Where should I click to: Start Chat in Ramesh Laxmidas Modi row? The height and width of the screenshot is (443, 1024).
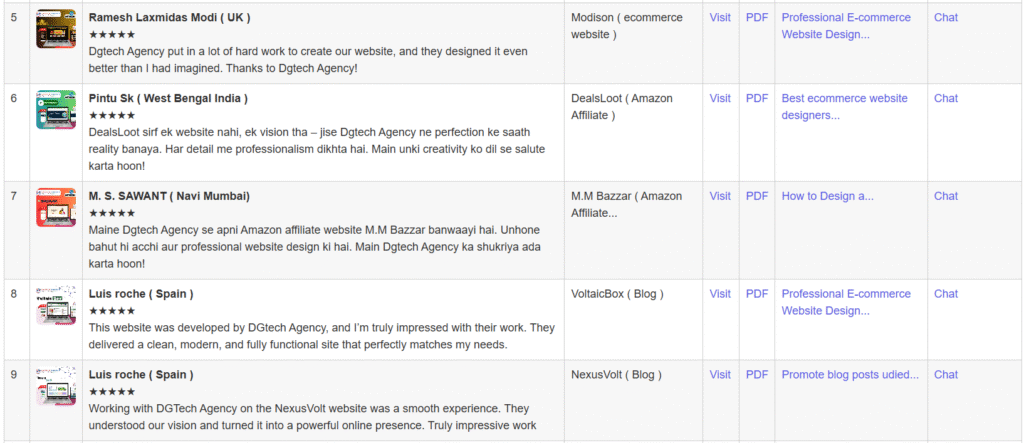point(945,18)
